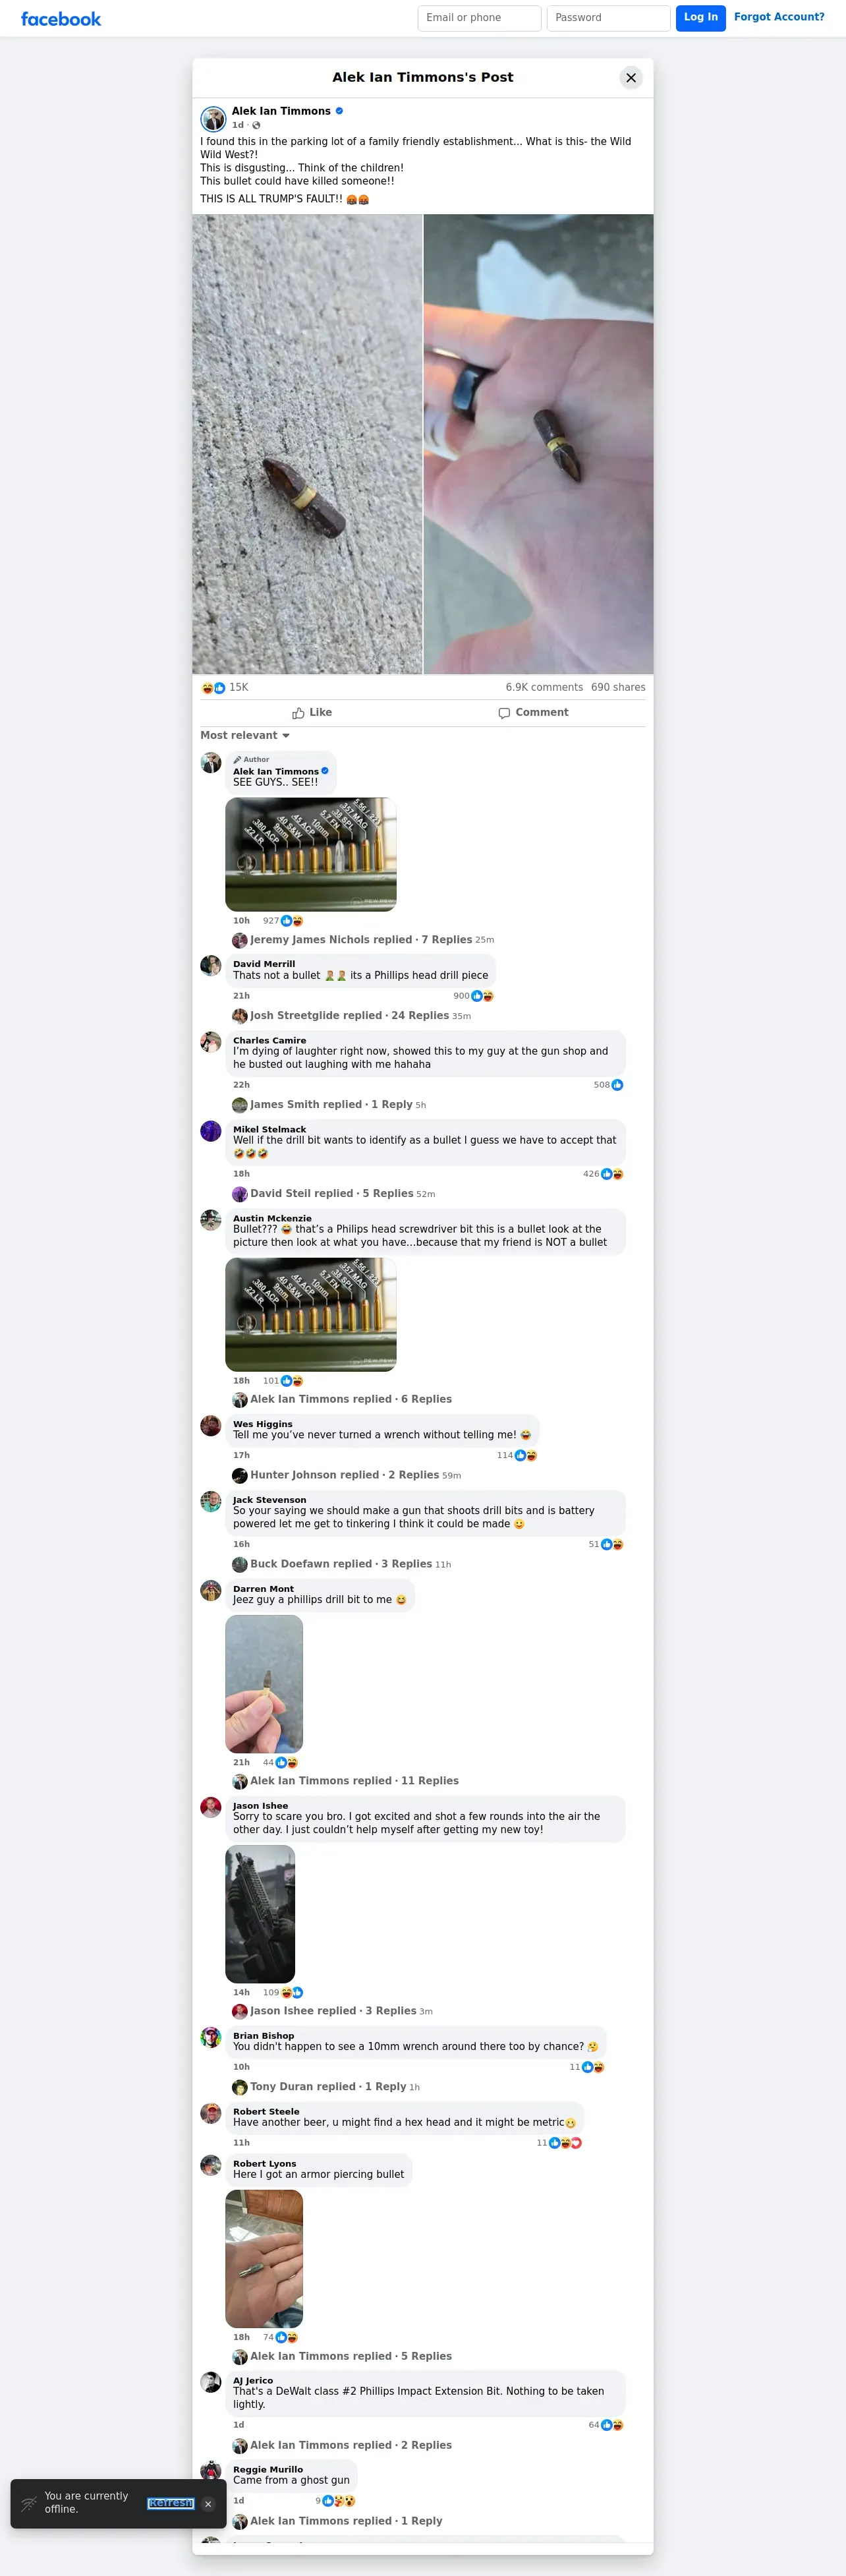Click the verified badge beside Alek Ian Timmons
Screen dimensions: 846x2576
(339, 111)
